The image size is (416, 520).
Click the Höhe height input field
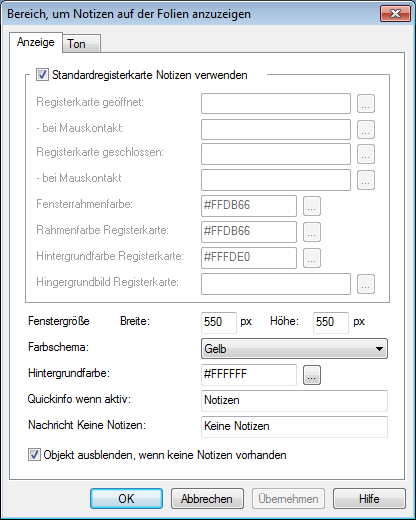tap(331, 322)
